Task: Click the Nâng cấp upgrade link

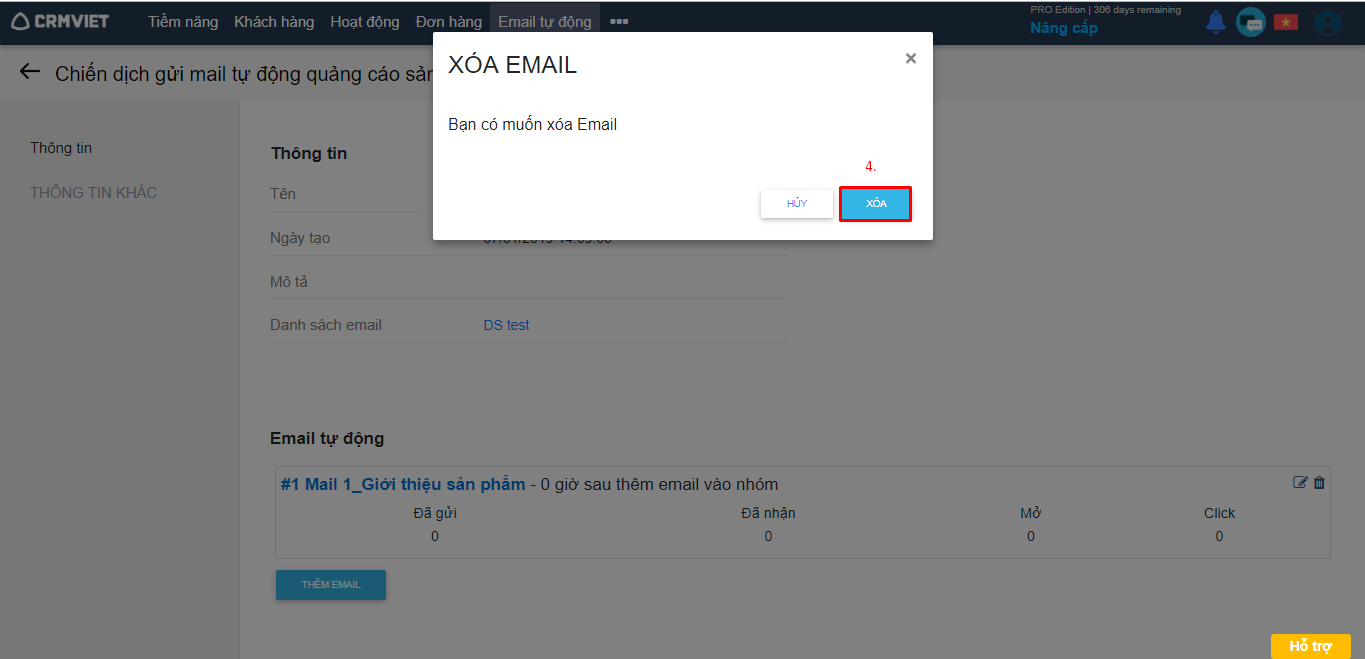Action: click(1064, 28)
